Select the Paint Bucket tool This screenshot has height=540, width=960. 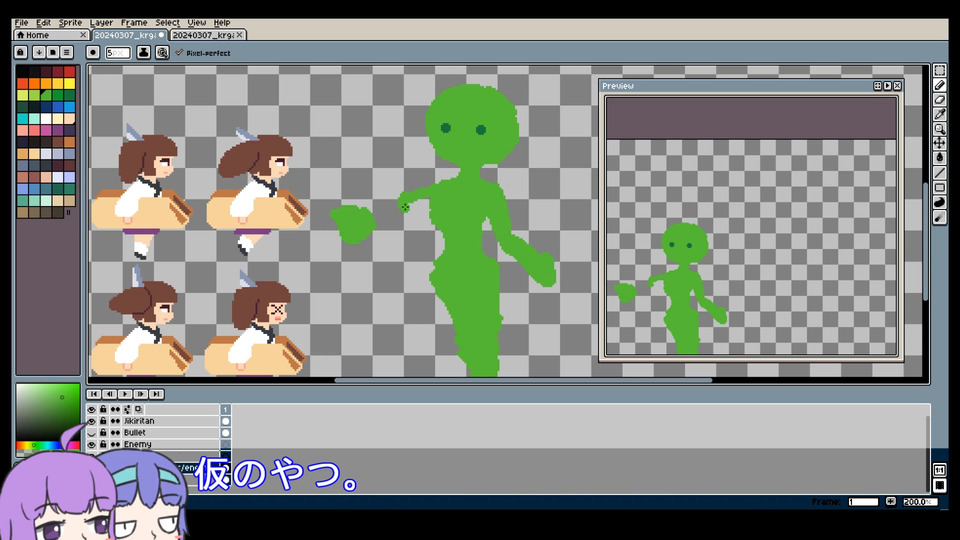(x=940, y=158)
